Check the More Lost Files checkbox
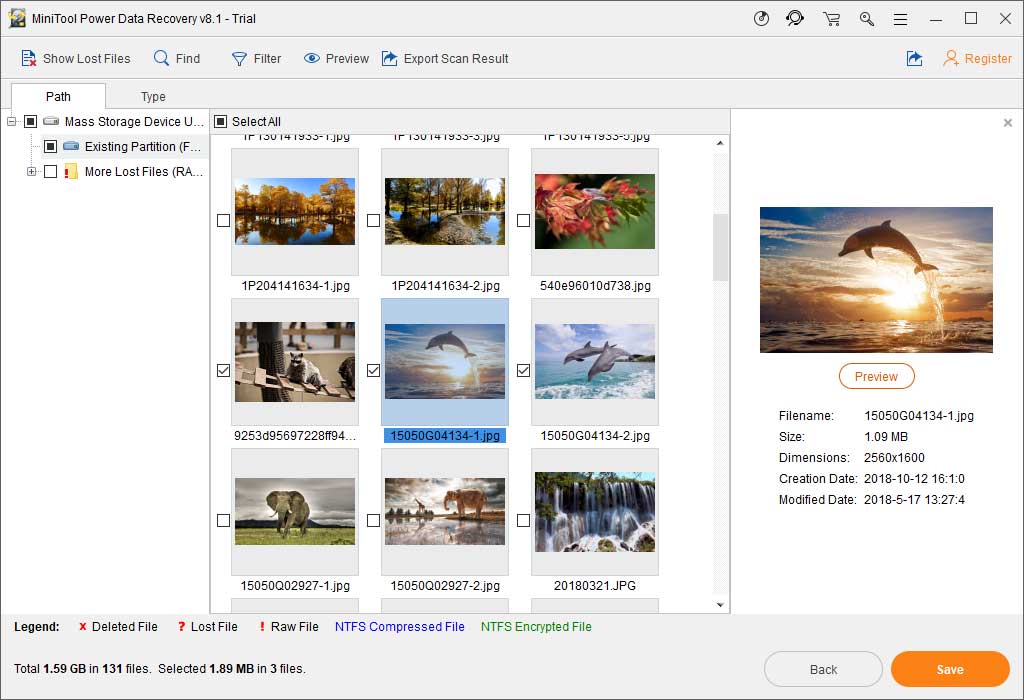 point(50,172)
